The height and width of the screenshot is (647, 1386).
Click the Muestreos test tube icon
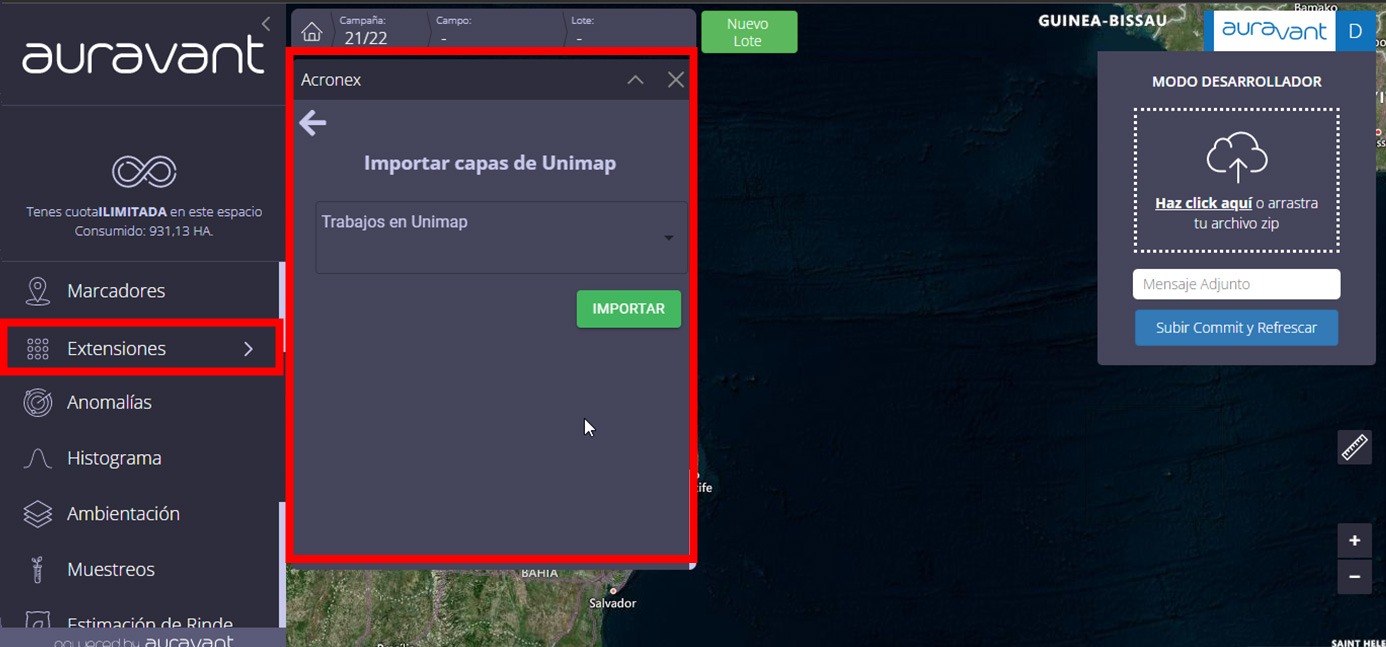38,570
